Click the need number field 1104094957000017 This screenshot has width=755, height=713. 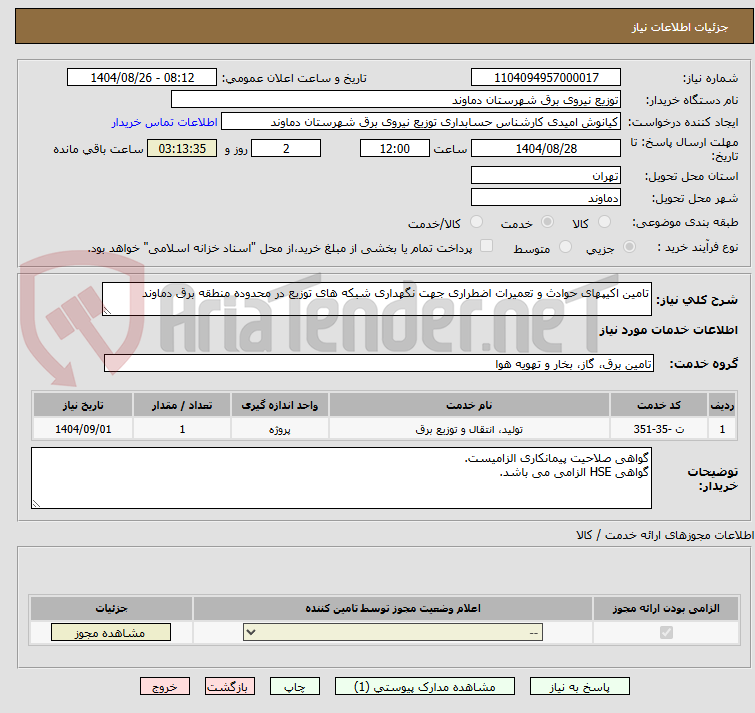[546, 78]
